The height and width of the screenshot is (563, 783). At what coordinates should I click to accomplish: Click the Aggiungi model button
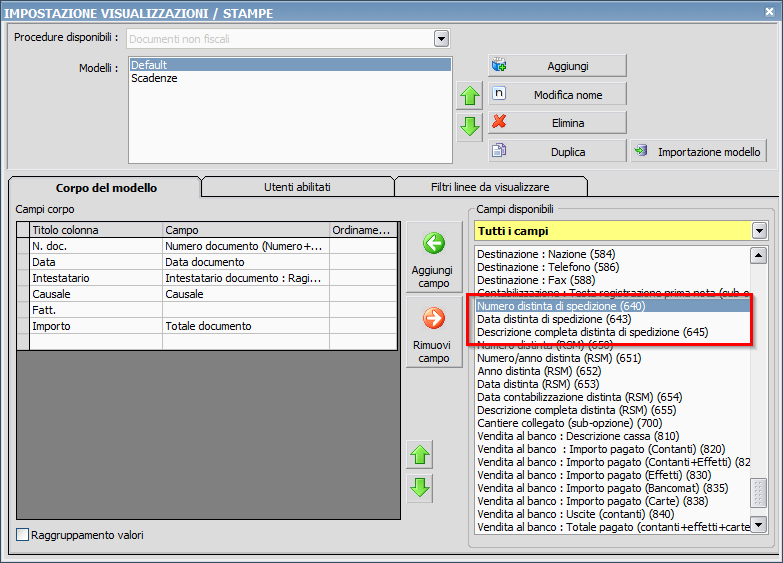point(557,66)
